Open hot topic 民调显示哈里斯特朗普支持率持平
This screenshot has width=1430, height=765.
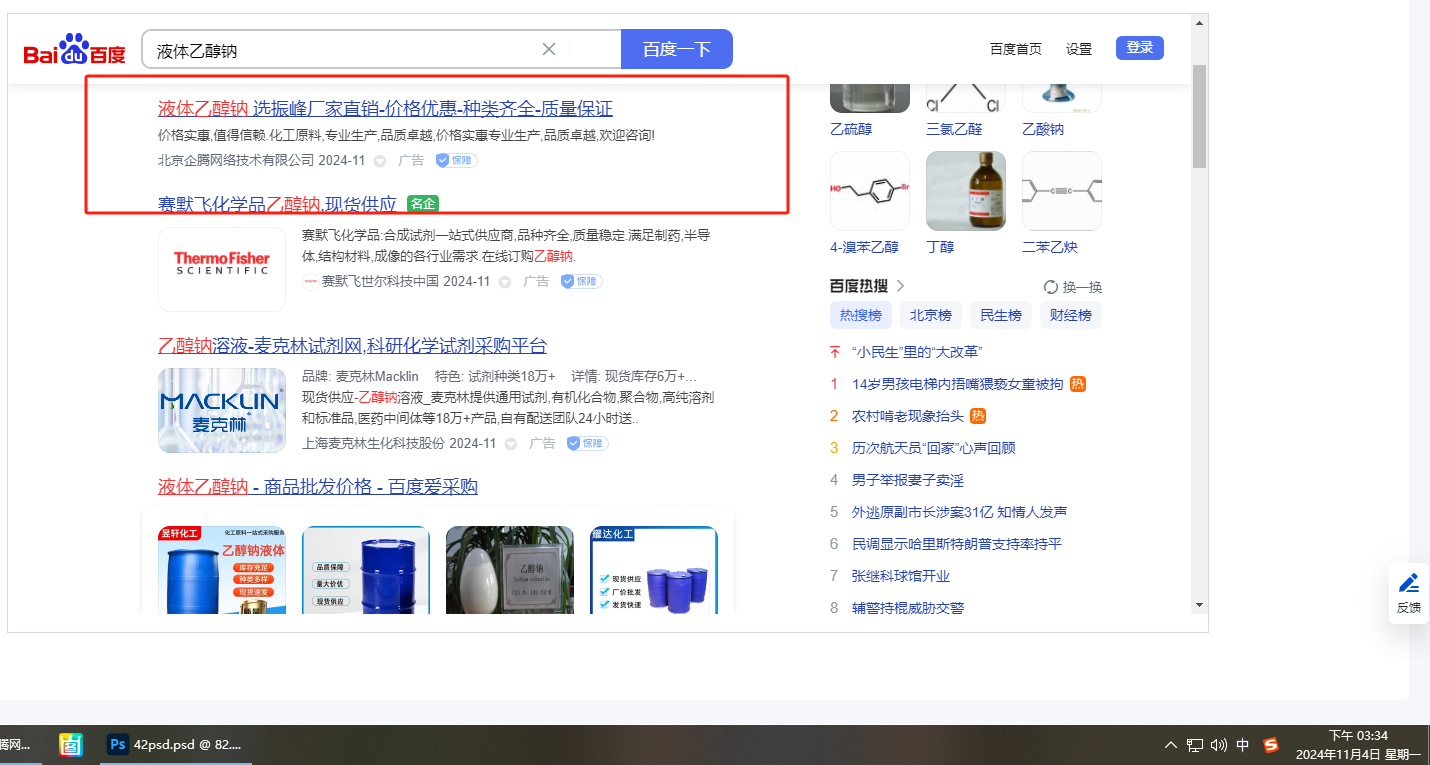point(957,544)
